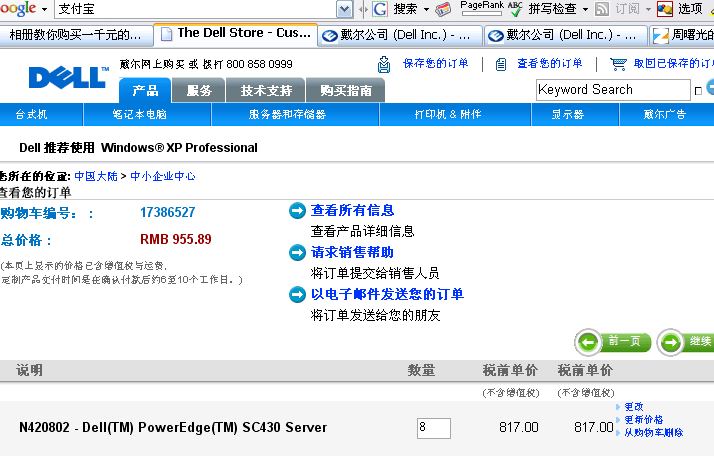Open 取回已保存的订单 link
714x456 pixels.
coord(673,63)
